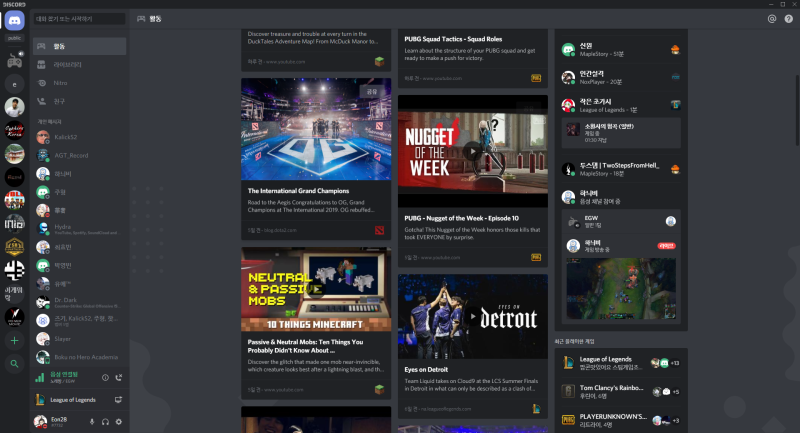The height and width of the screenshot is (433, 800).
Task: Click the add server plus icon
Action: coord(14,340)
